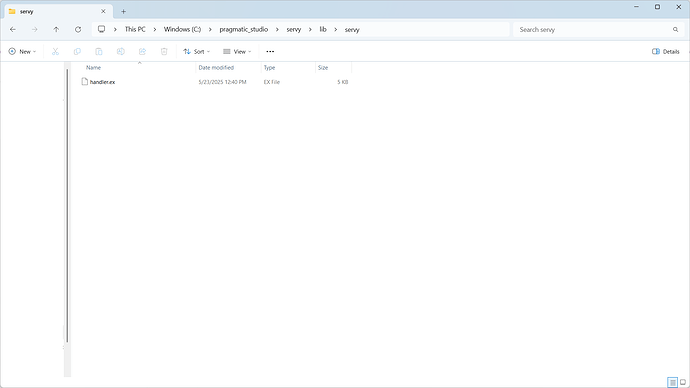Go back to the previous folder
The width and height of the screenshot is (690, 388).
pos(13,29)
